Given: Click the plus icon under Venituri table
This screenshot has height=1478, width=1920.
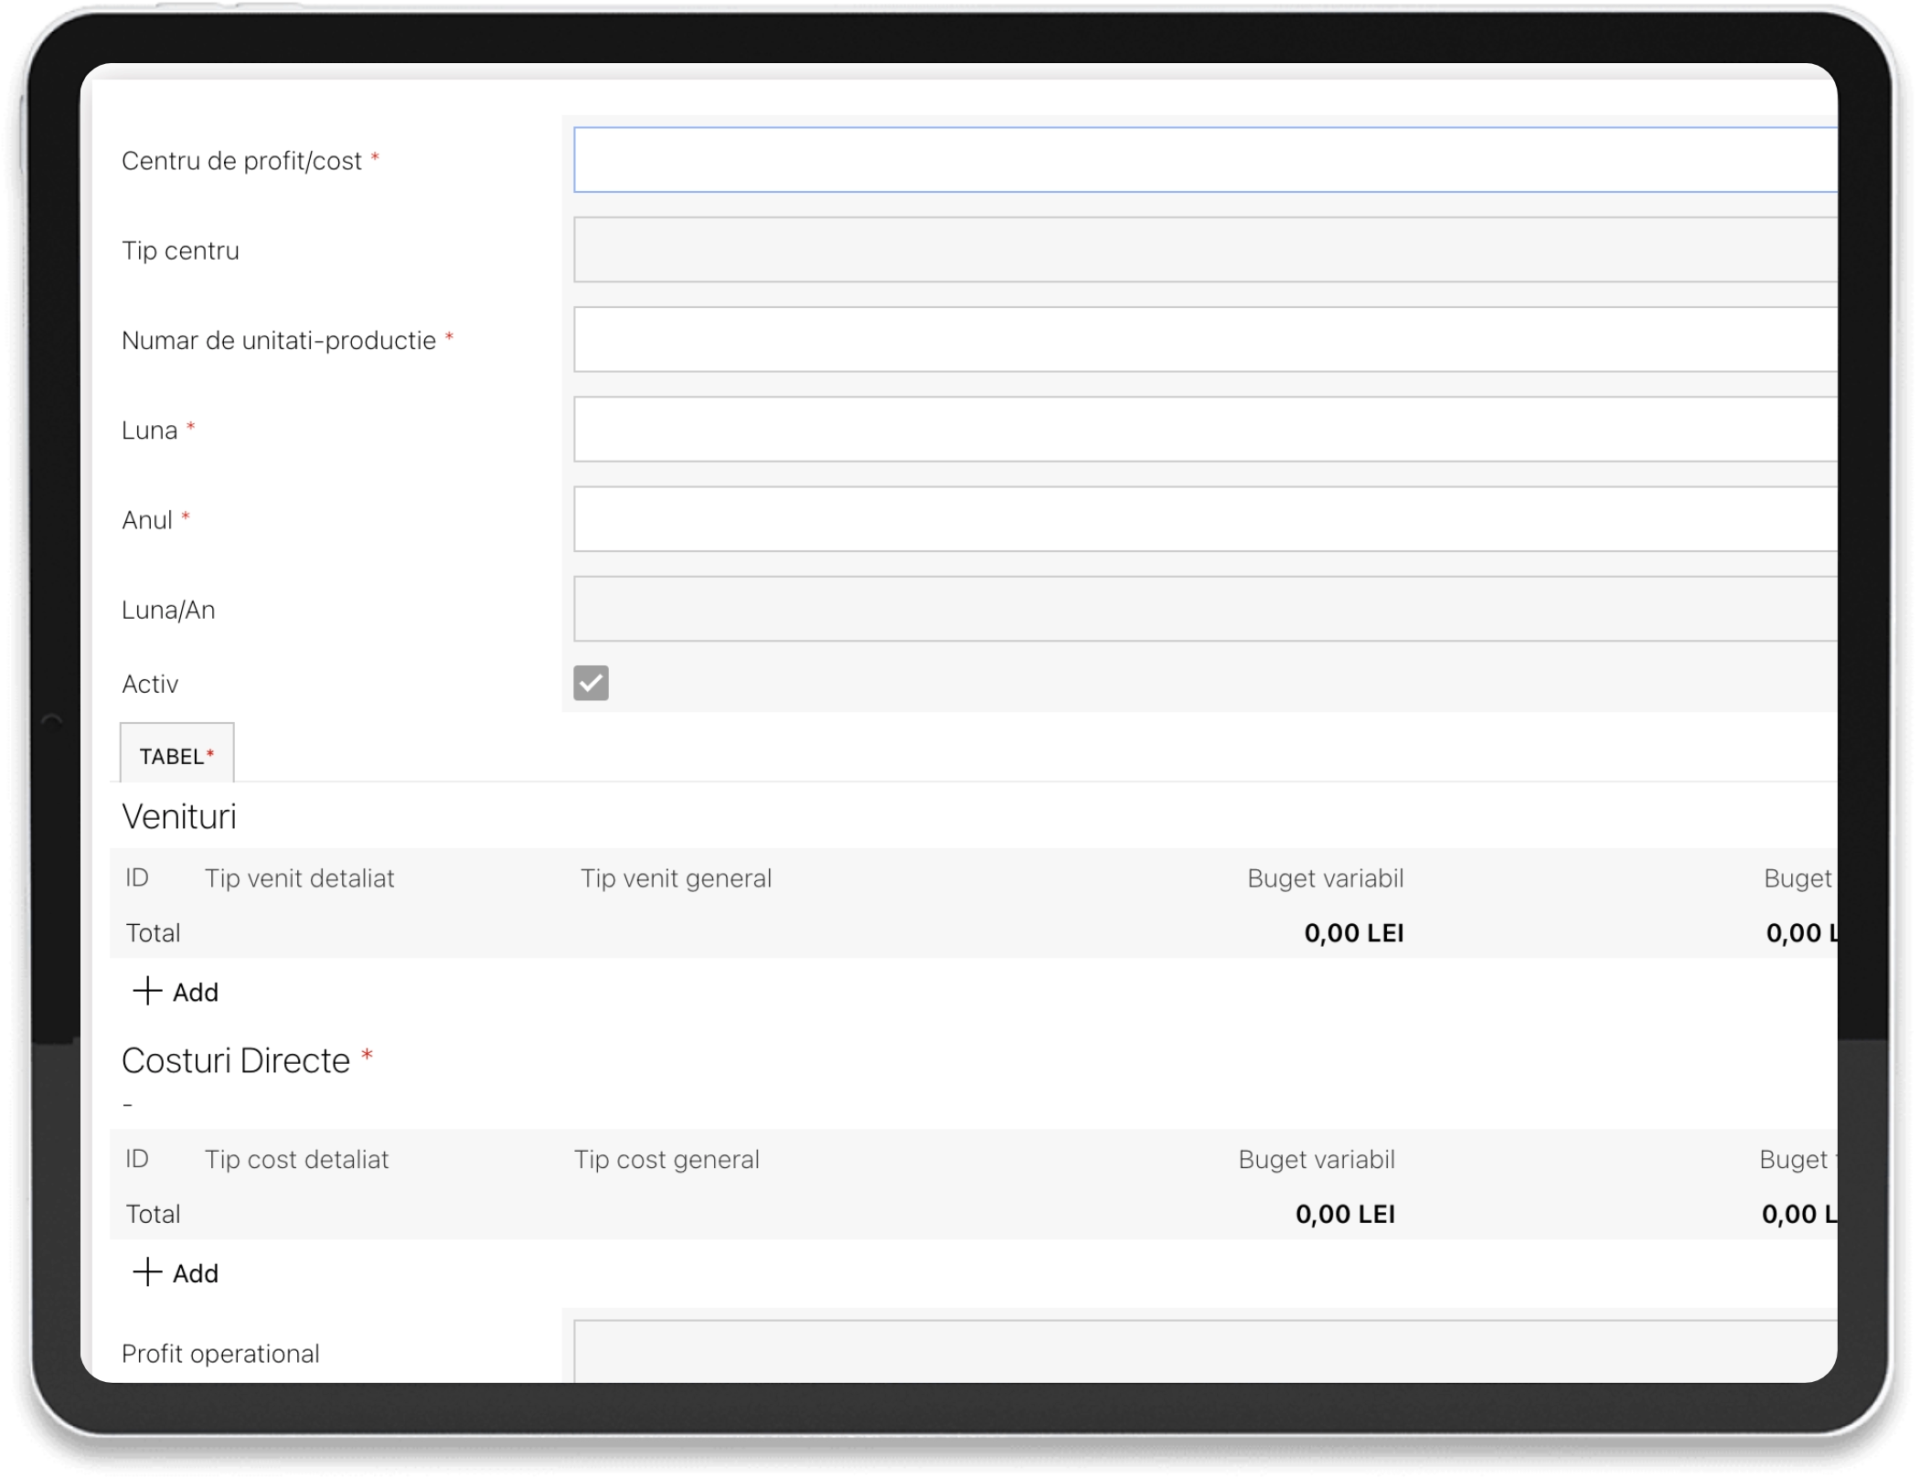Looking at the screenshot, I should tap(147, 991).
